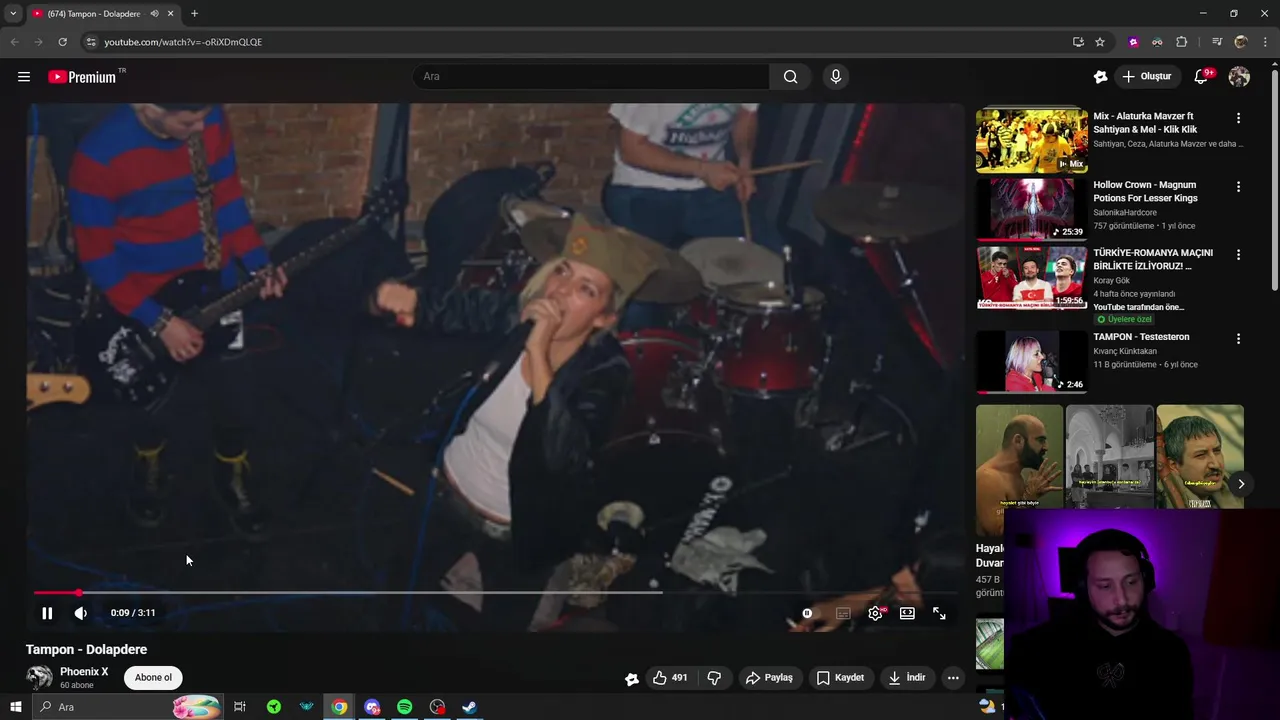Open YouTube notifications bell
The width and height of the screenshot is (1280, 720).
1201,77
